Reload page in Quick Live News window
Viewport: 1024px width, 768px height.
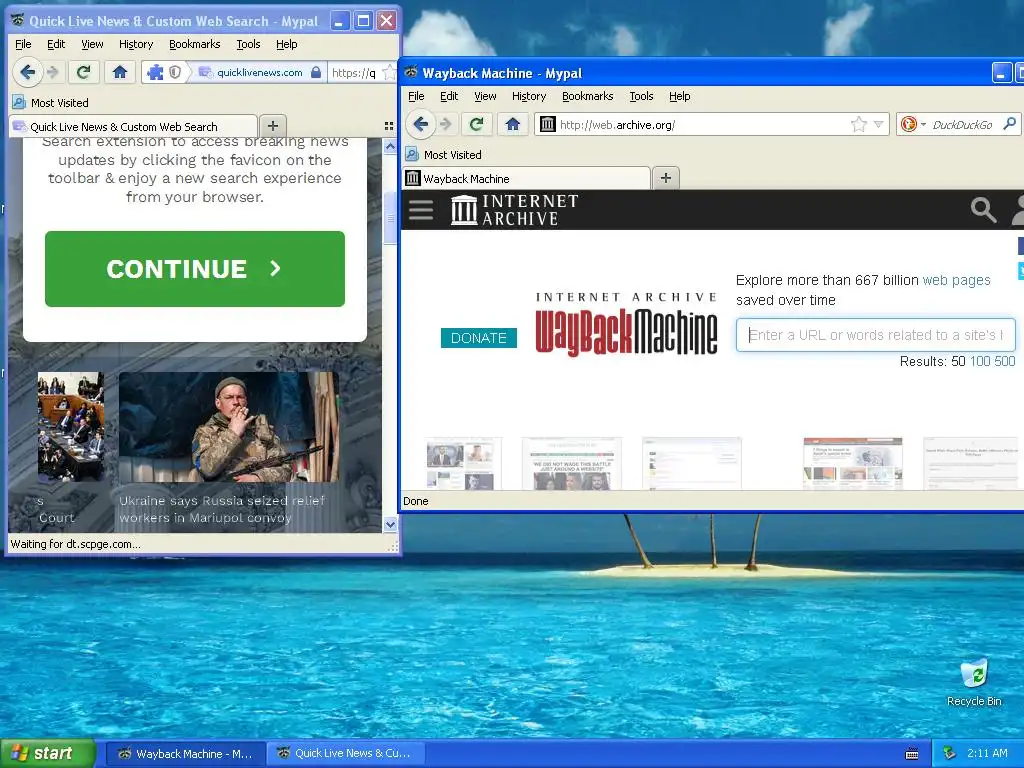point(84,72)
